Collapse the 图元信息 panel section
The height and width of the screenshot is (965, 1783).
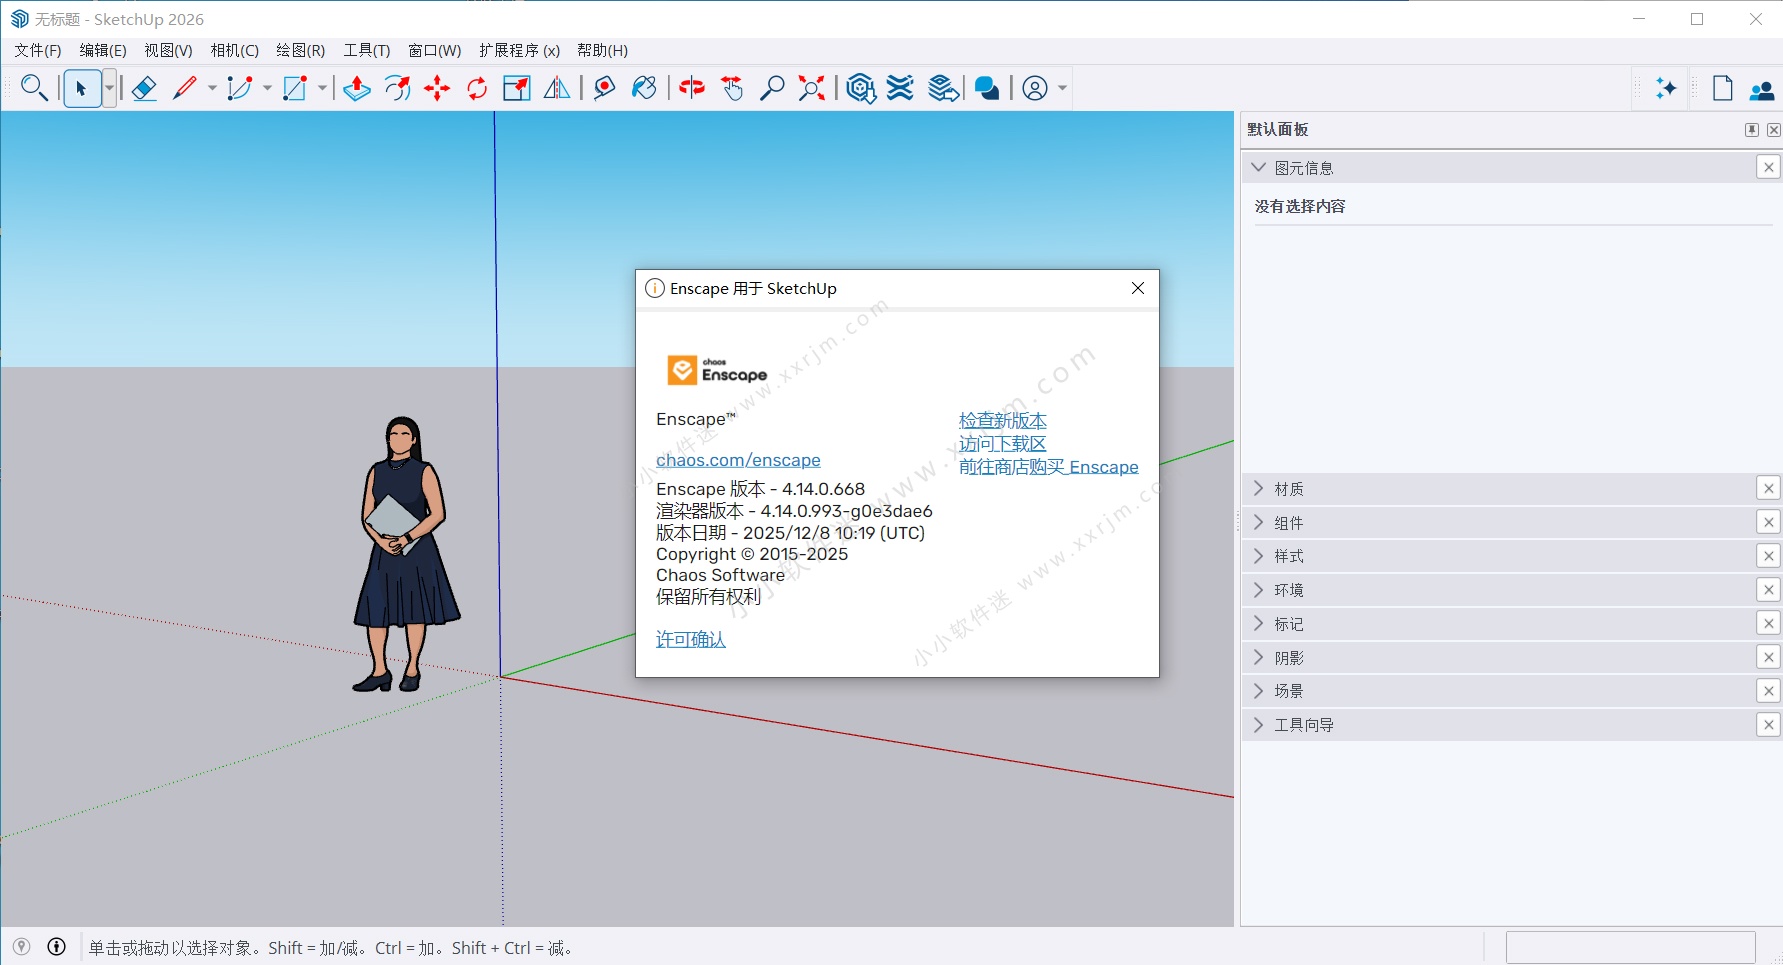(1259, 168)
